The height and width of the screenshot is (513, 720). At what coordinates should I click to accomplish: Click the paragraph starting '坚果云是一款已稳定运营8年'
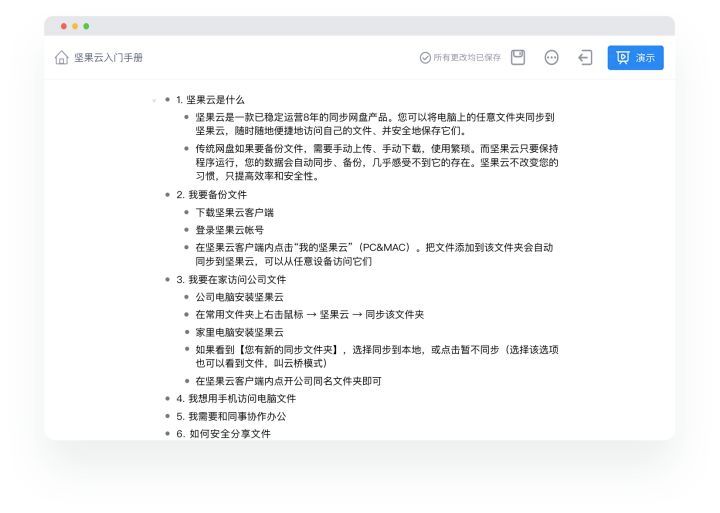coord(375,124)
